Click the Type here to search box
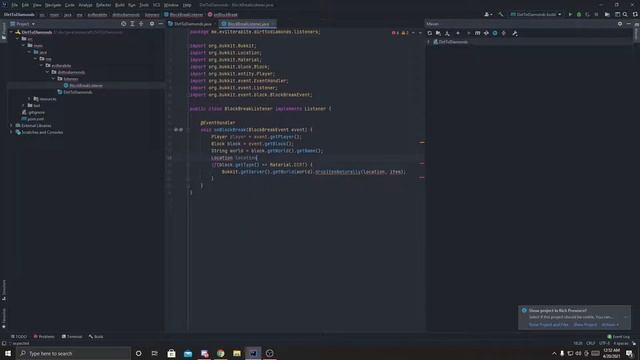The height and width of the screenshot is (360, 640). 73,353
